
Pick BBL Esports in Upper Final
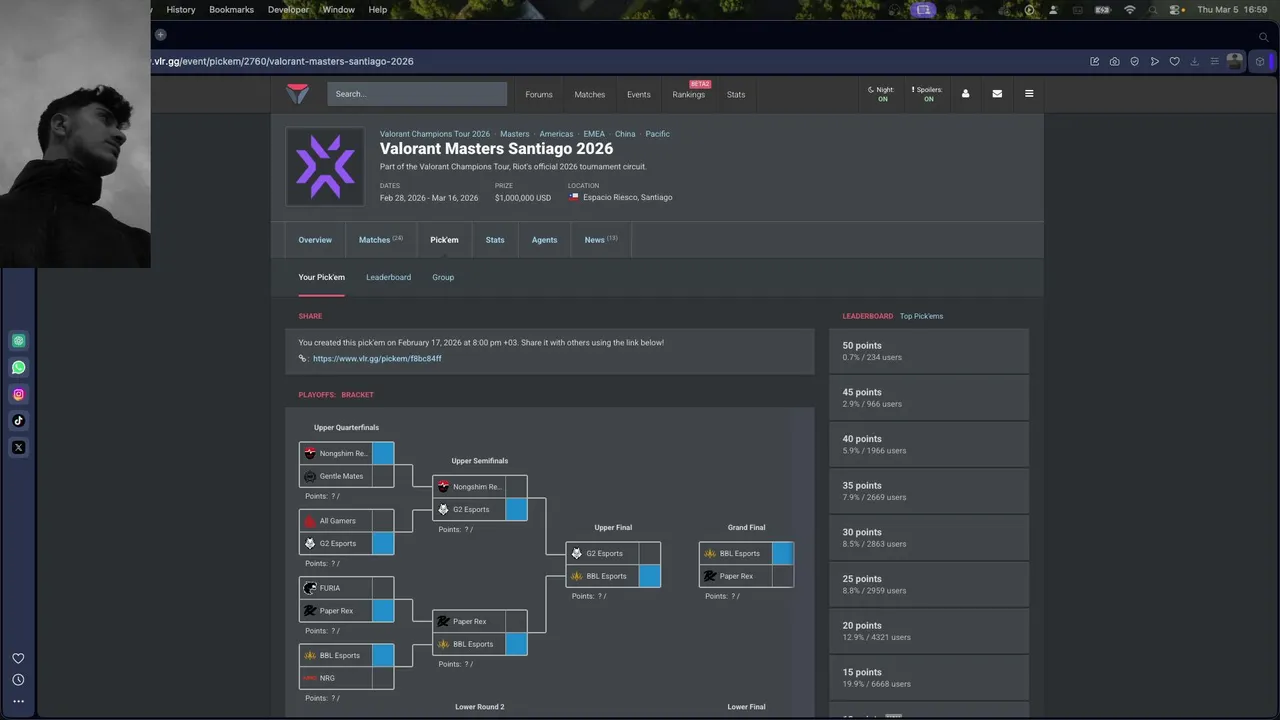[x=613, y=576]
